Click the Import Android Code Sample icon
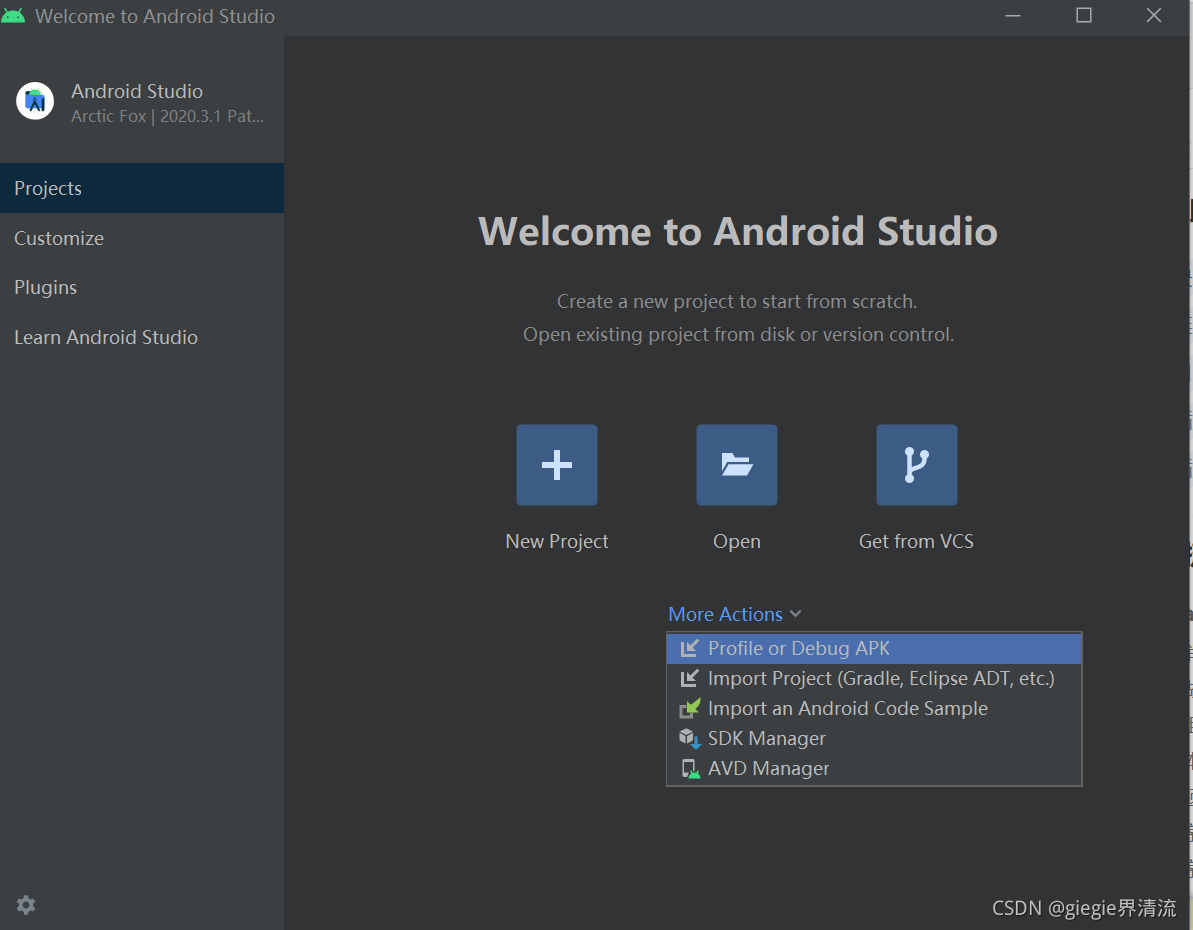 (689, 709)
